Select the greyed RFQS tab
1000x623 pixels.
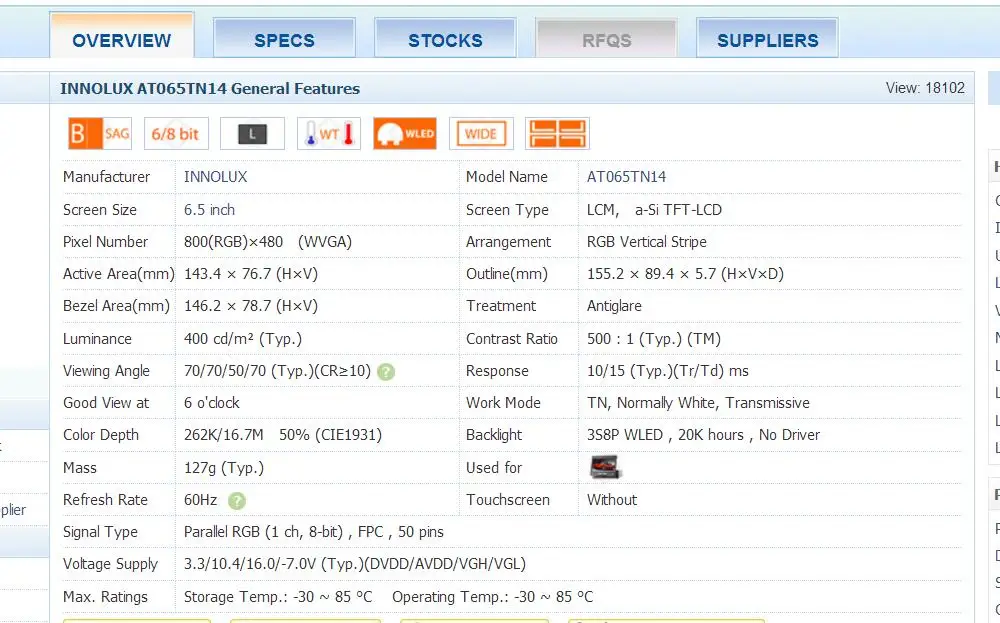click(607, 39)
